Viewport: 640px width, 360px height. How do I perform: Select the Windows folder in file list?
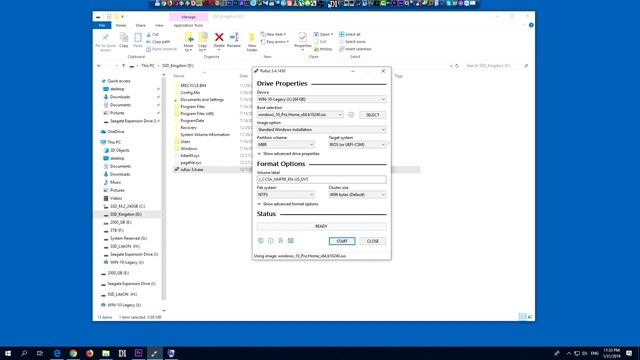pyautogui.click(x=189, y=149)
